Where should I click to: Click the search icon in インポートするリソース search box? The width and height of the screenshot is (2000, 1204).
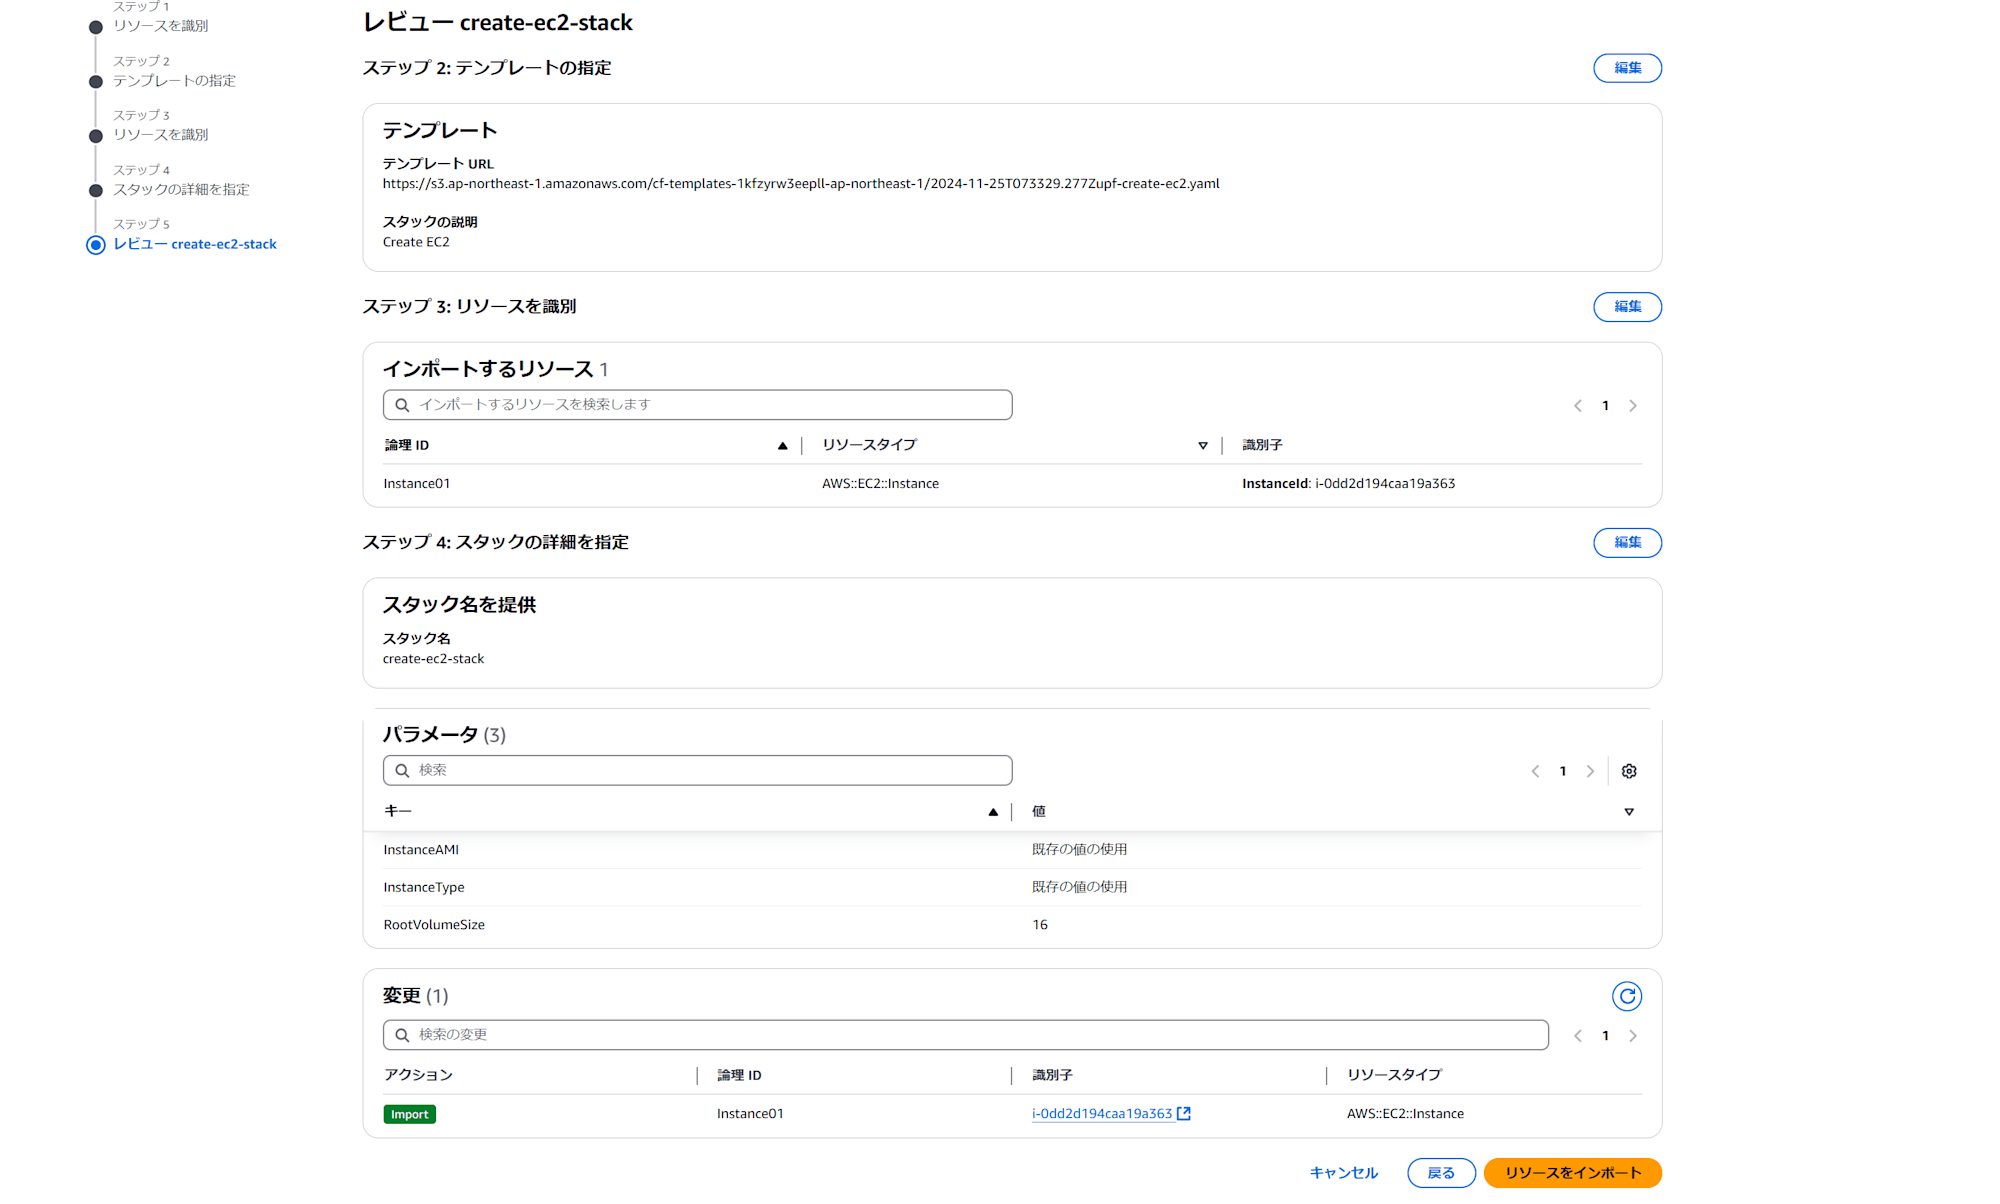pos(402,405)
